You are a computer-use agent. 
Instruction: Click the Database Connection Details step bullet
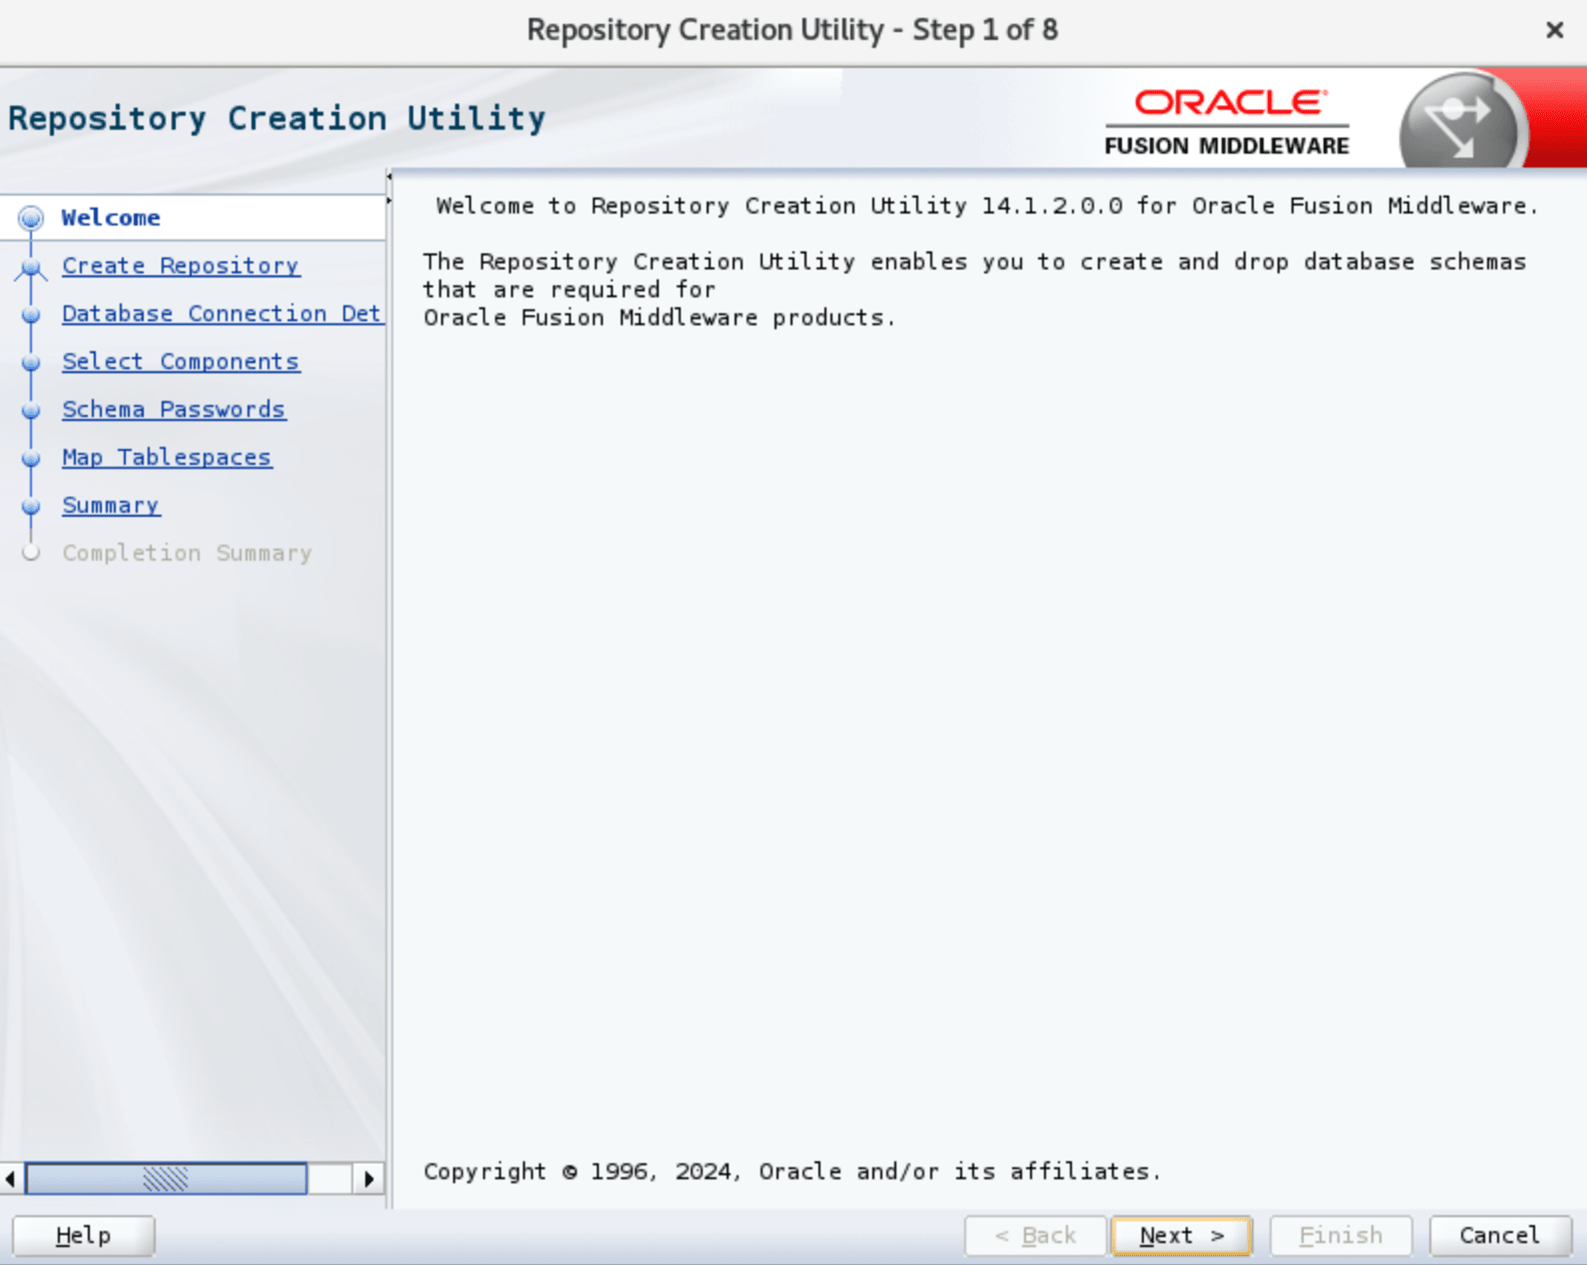pos(31,314)
